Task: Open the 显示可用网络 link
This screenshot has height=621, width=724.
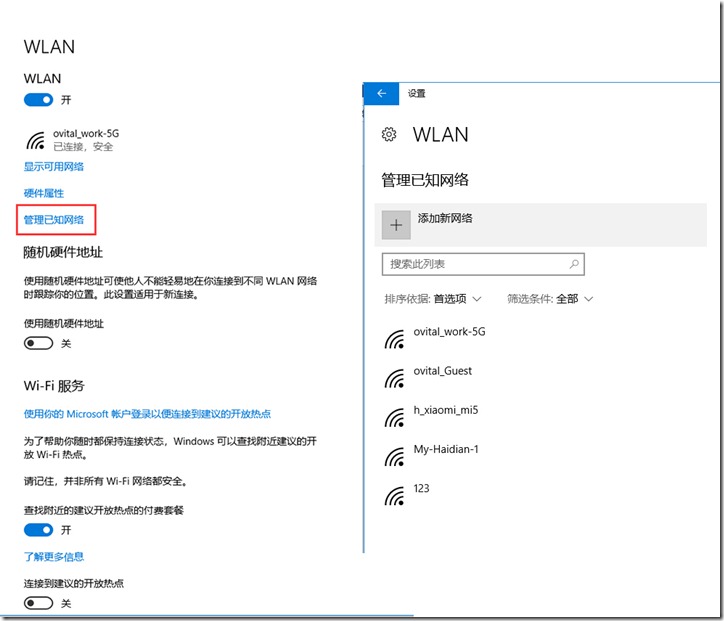Action: pos(54,166)
